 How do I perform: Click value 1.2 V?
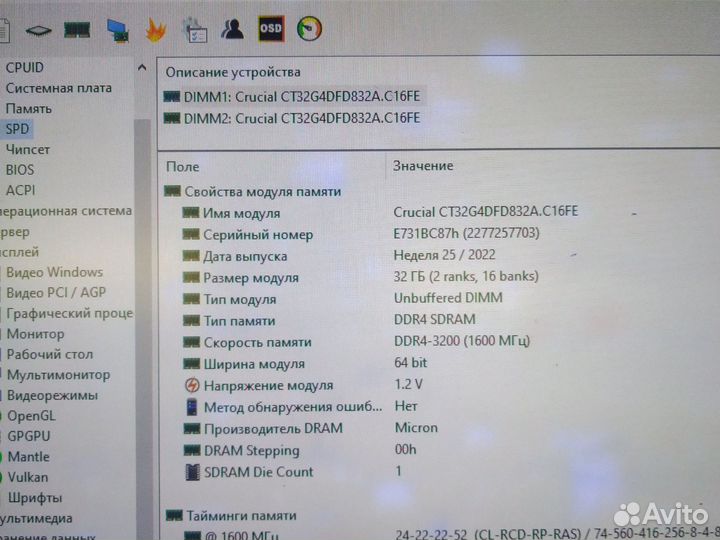(409, 384)
